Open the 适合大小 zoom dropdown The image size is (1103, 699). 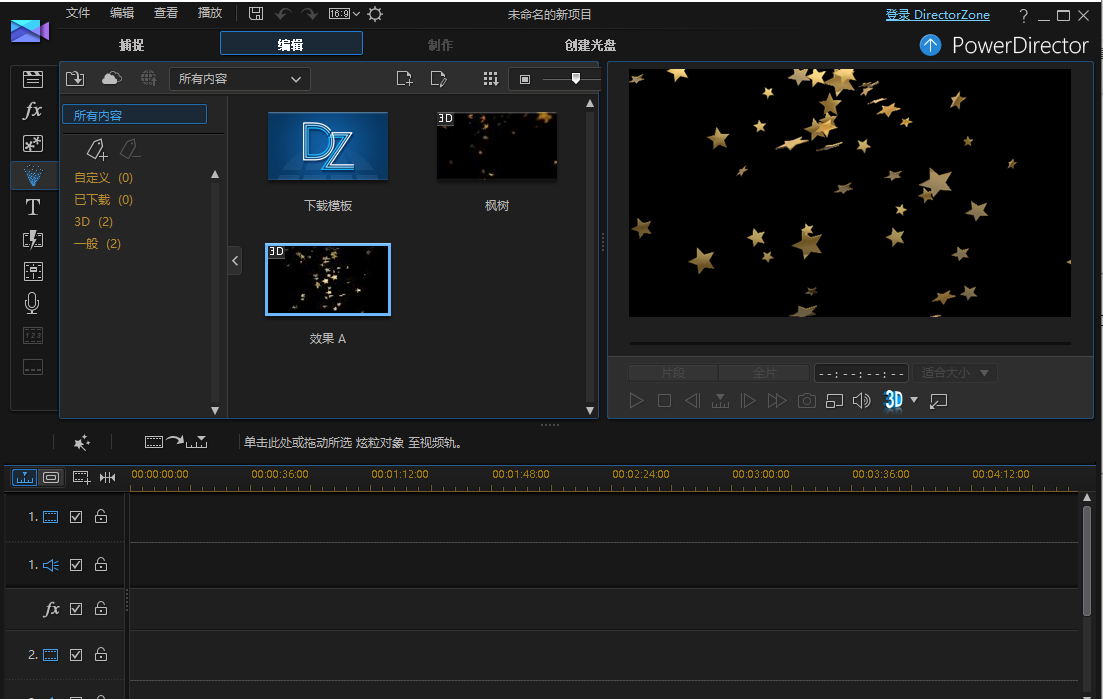point(955,373)
